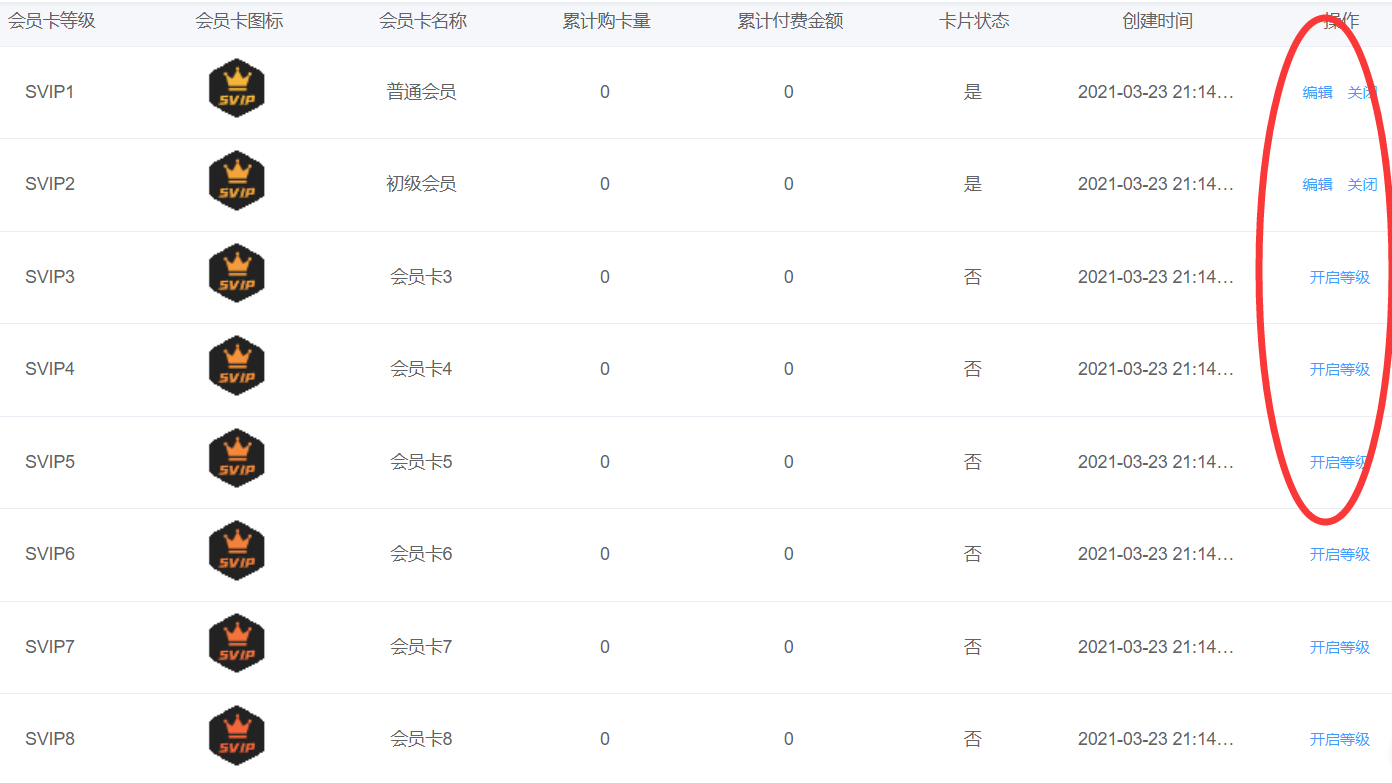Image resolution: width=1392 pixels, height=783 pixels.
Task: Click the 会员卡图标 column header
Action: tap(240, 21)
